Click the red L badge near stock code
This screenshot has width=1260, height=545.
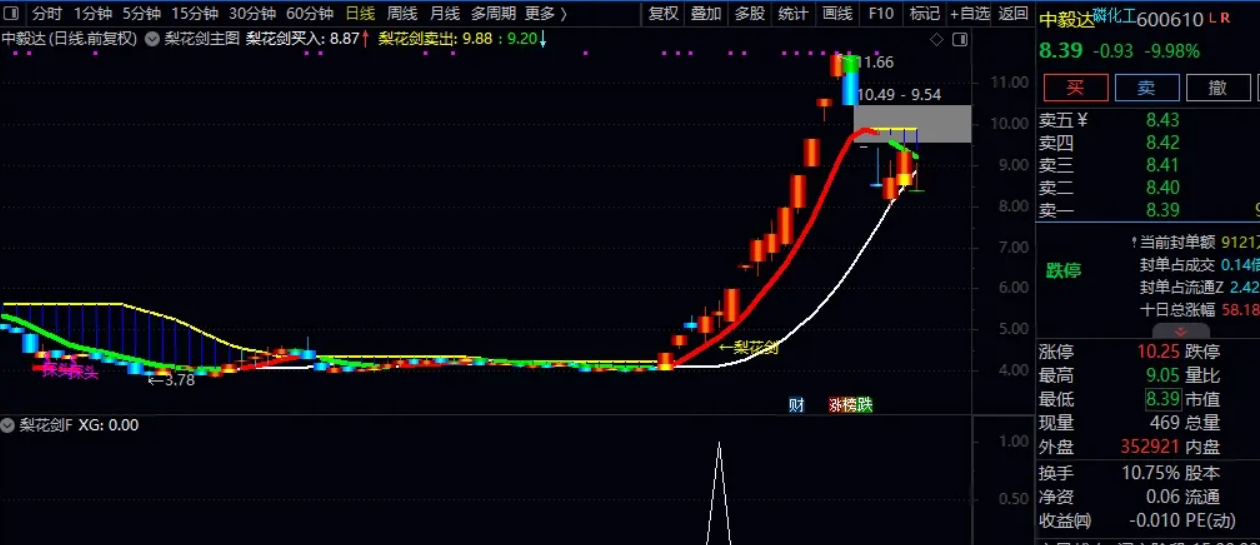(x=1213, y=19)
